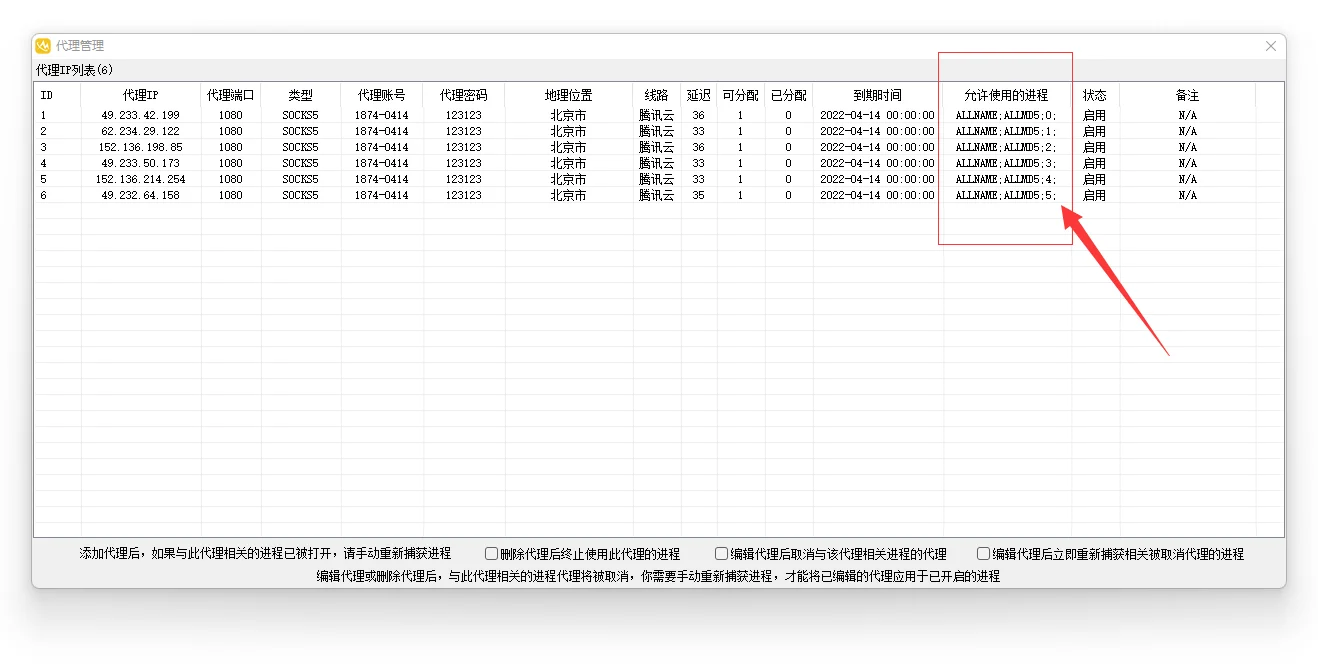Click the highlighted 允许使用的进程 column header
This screenshot has height=669, width=1318.
tap(1006, 95)
